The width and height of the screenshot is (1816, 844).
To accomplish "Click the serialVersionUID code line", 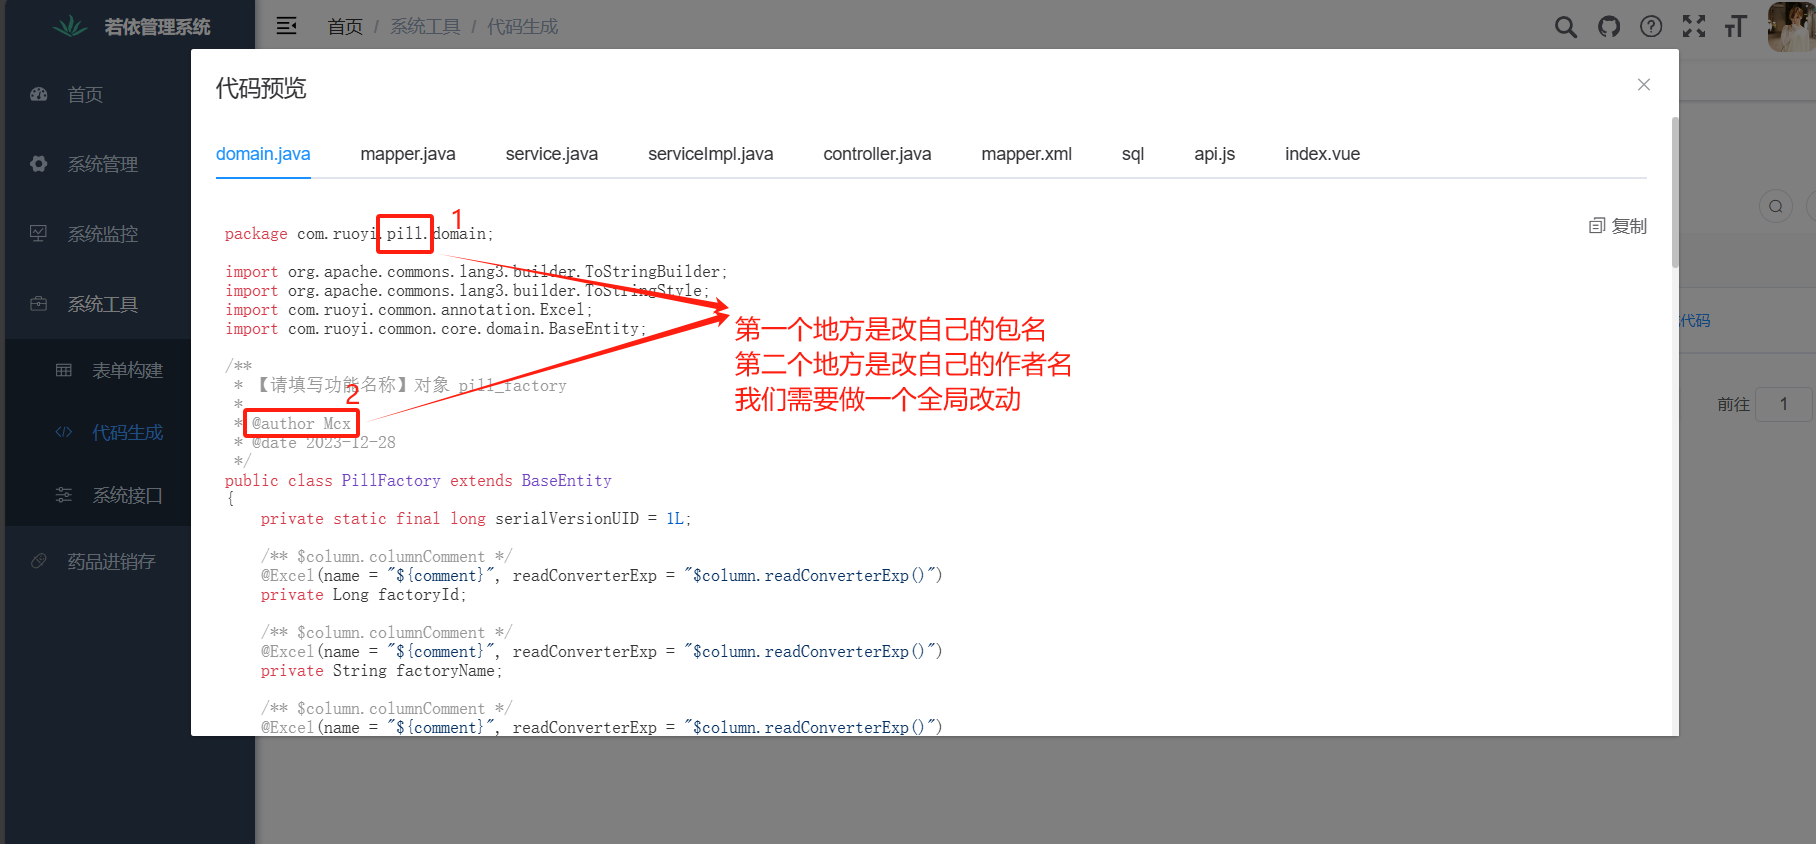I will click(x=476, y=519).
